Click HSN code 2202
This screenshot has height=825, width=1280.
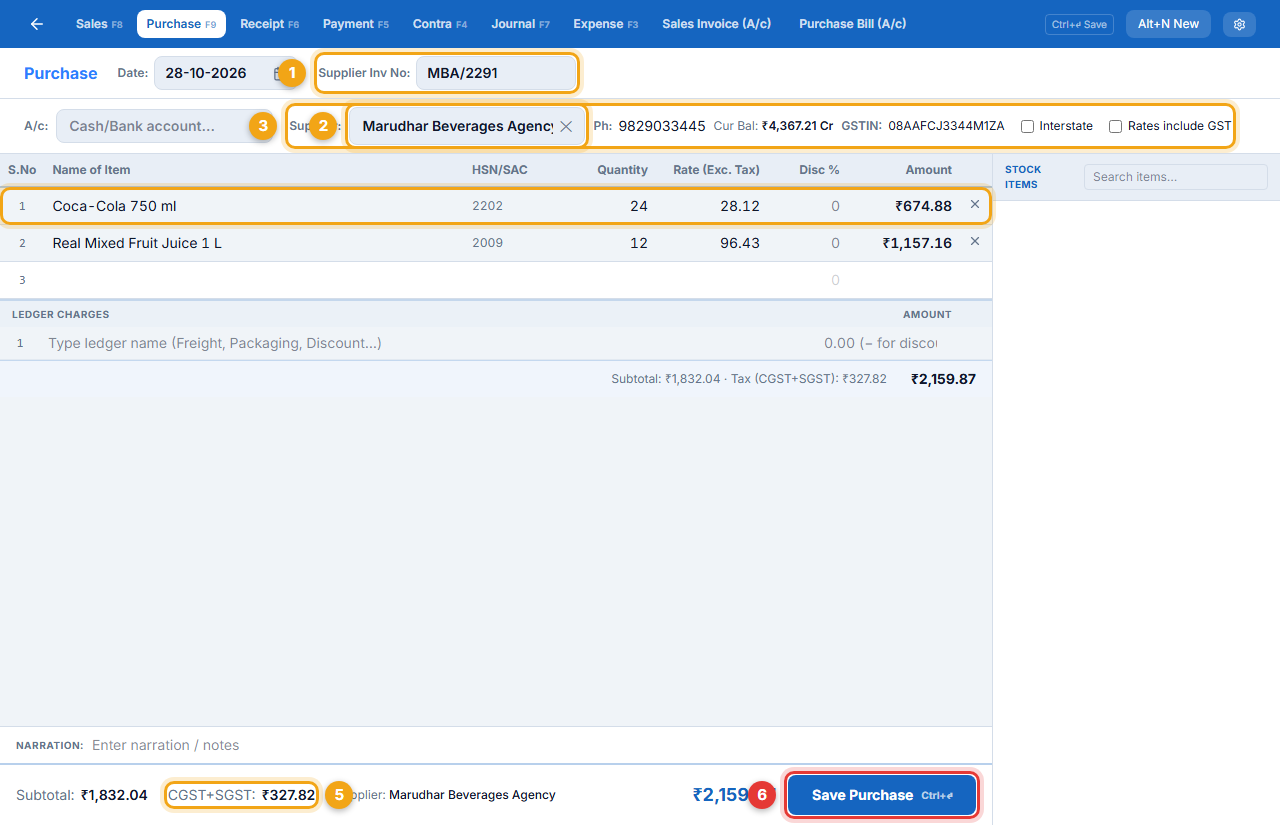tap(488, 206)
